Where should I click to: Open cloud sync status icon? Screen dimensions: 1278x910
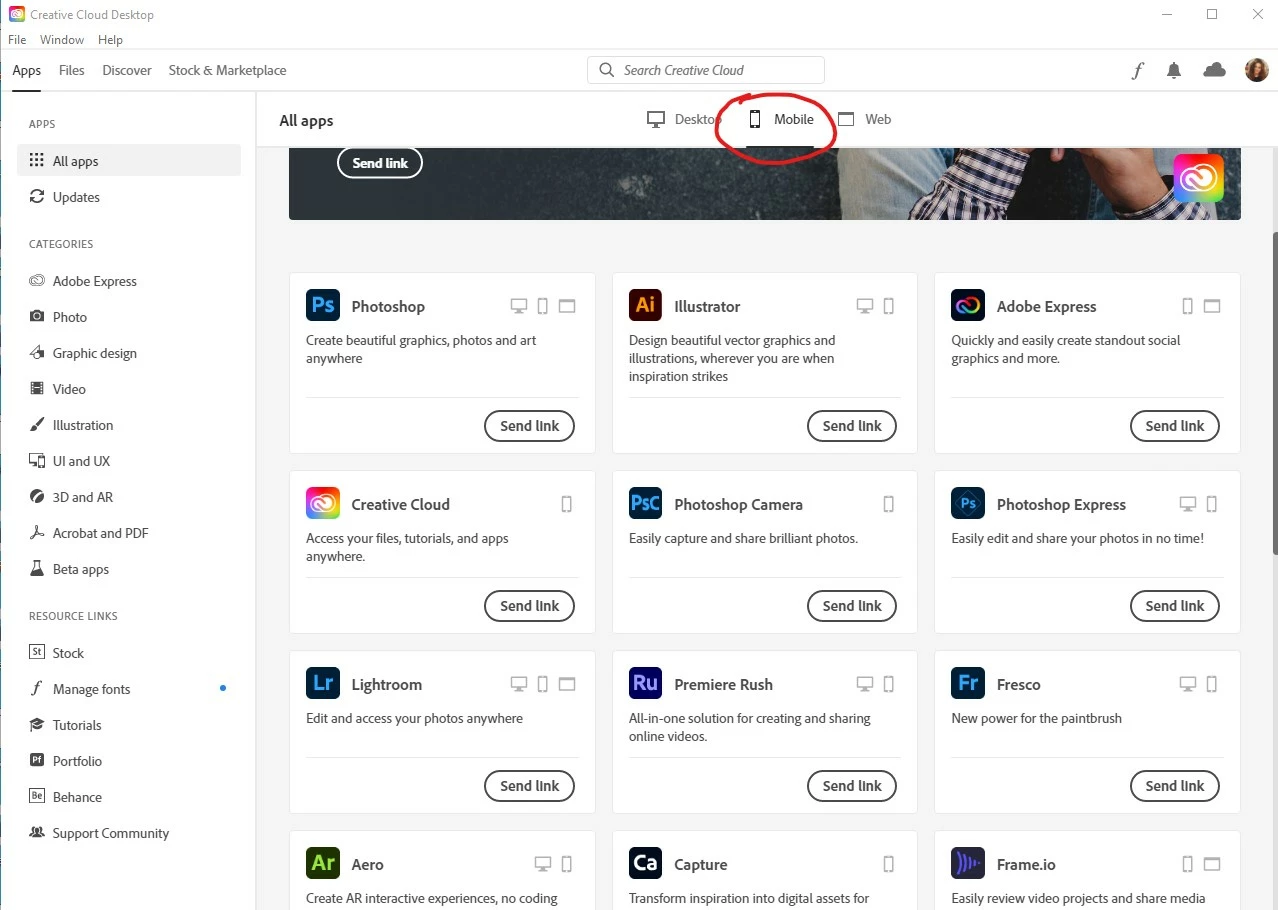[1214, 70]
